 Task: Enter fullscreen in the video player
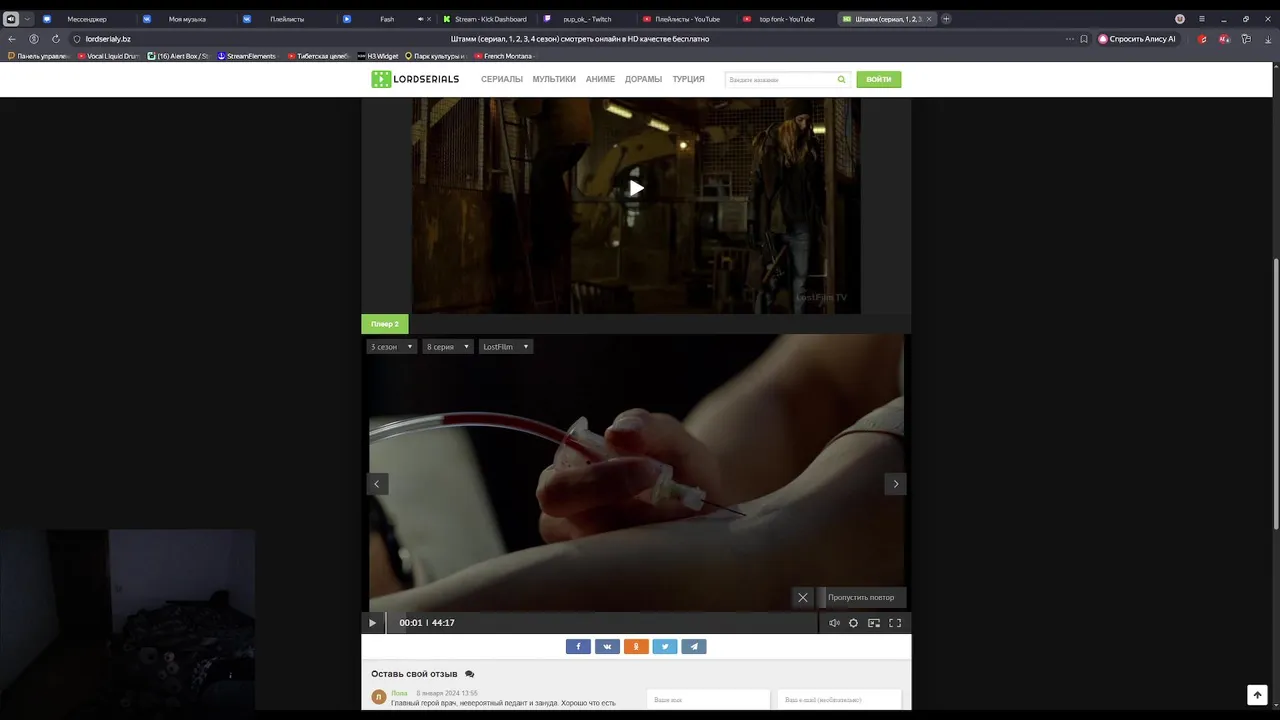pyautogui.click(x=895, y=623)
